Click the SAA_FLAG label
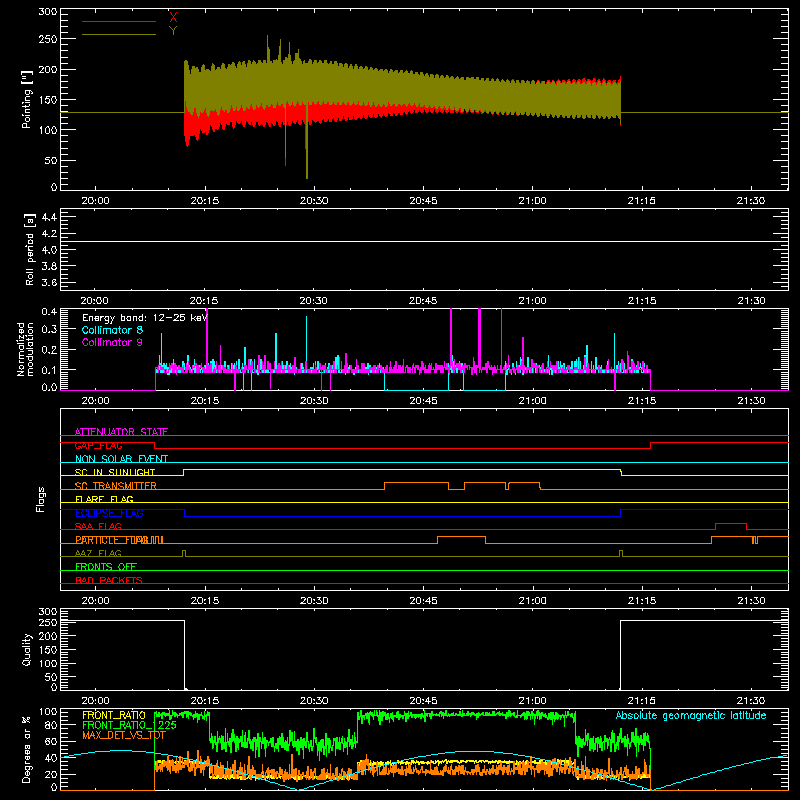The image size is (800, 800). 98,526
